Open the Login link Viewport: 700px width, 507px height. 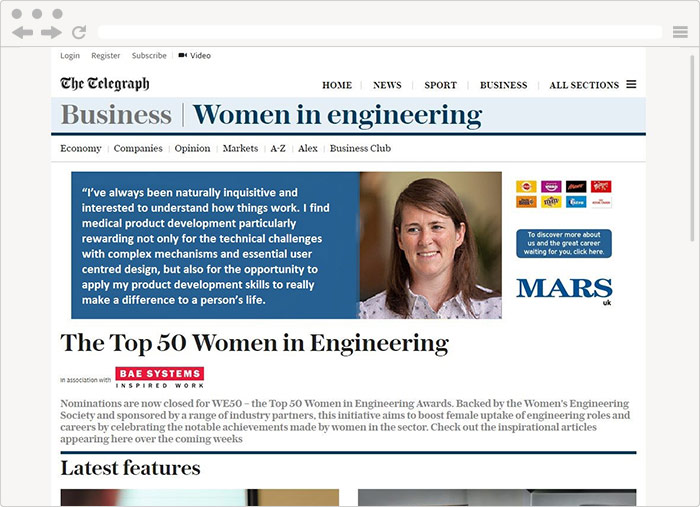click(70, 55)
